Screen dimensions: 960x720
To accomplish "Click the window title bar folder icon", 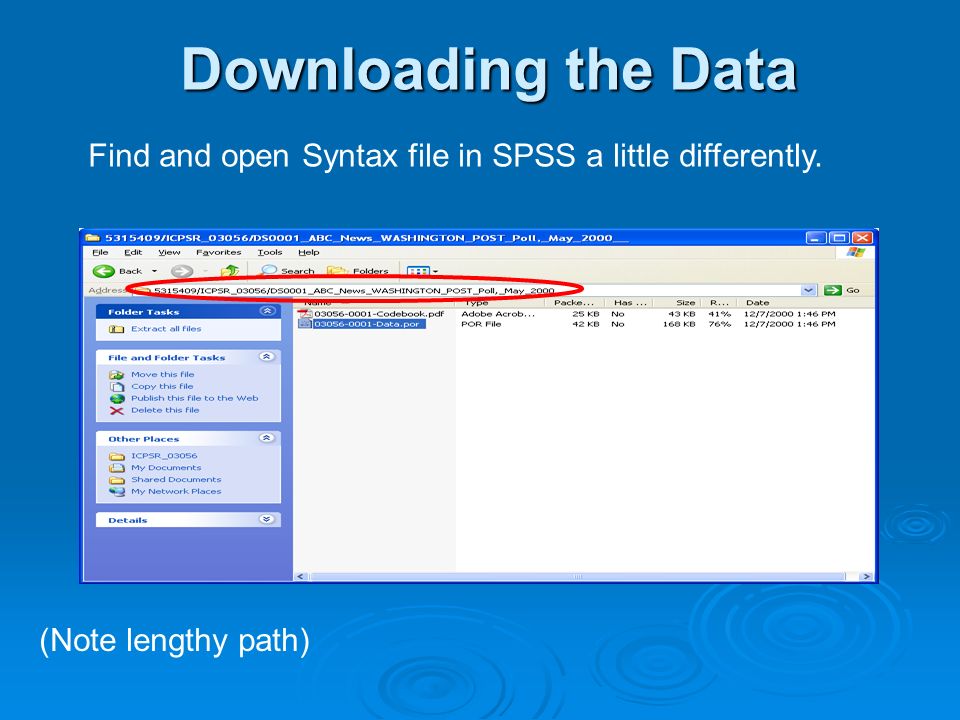I will coord(92,238).
